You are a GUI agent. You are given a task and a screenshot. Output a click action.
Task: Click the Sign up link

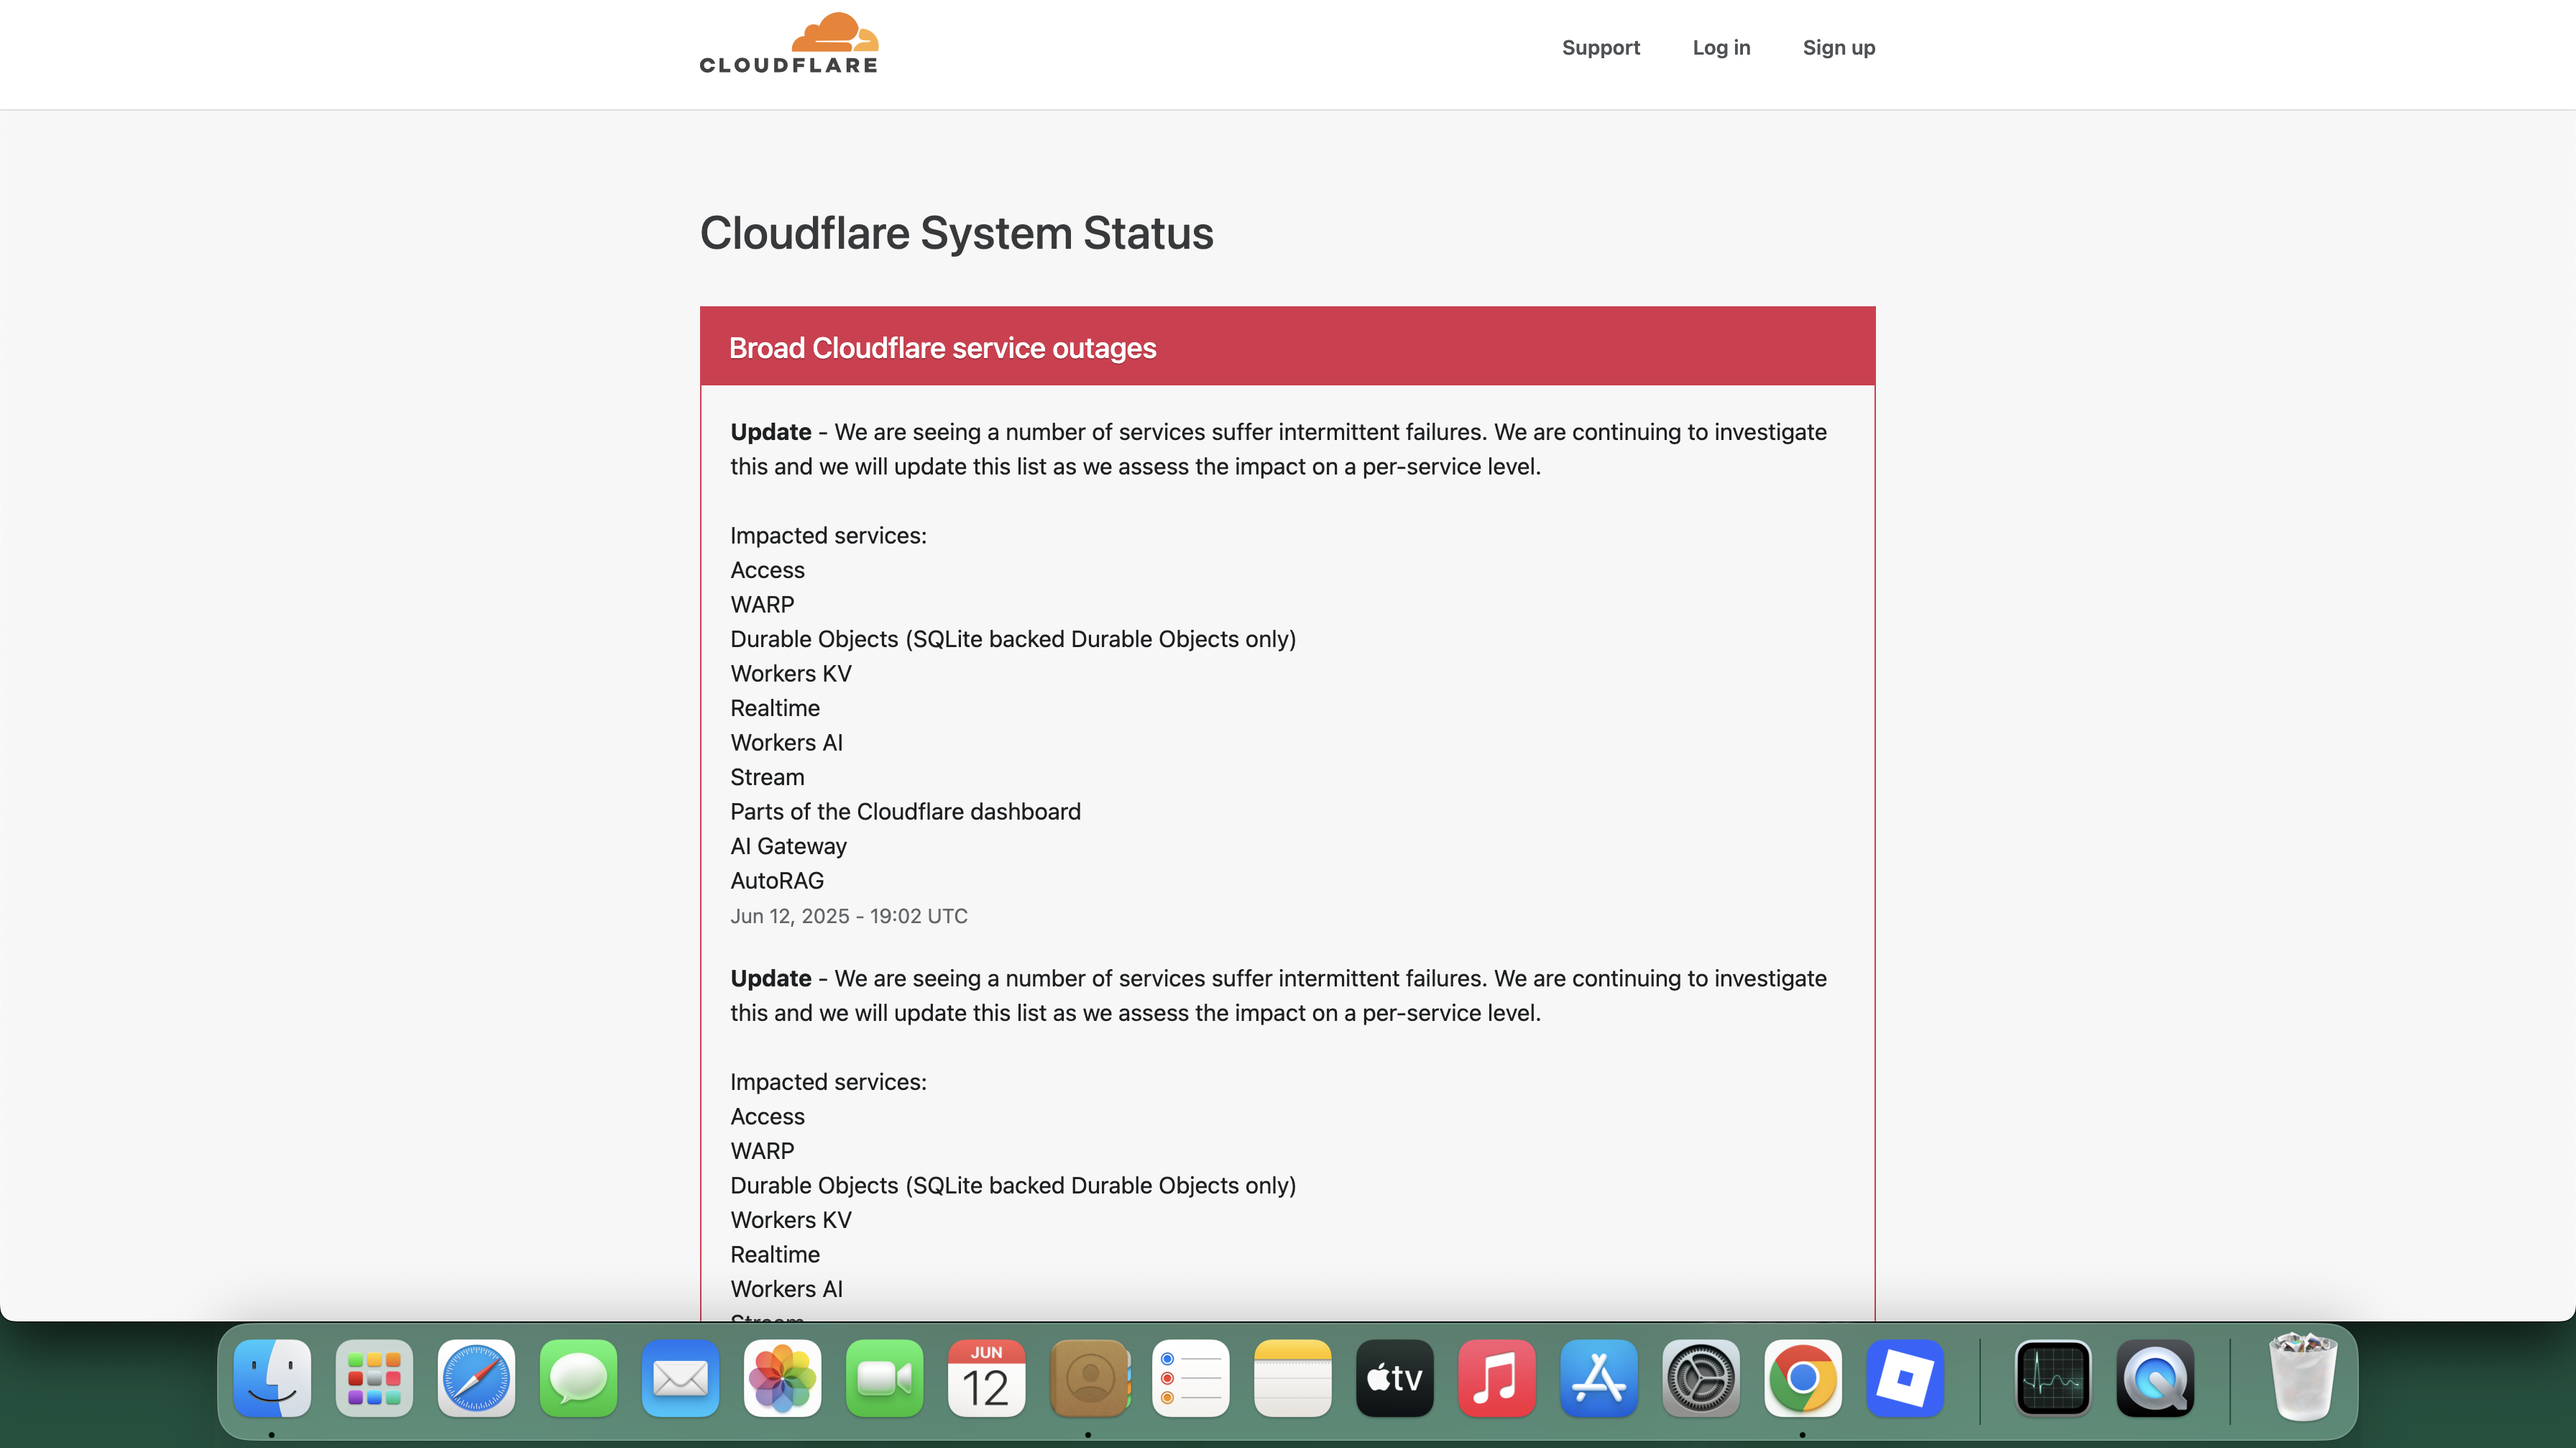(x=1838, y=47)
